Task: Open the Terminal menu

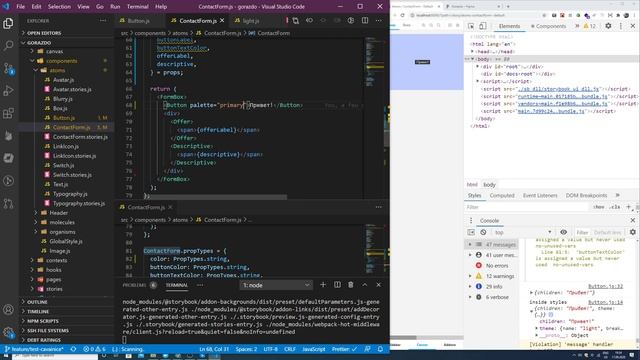Action: [138, 7]
